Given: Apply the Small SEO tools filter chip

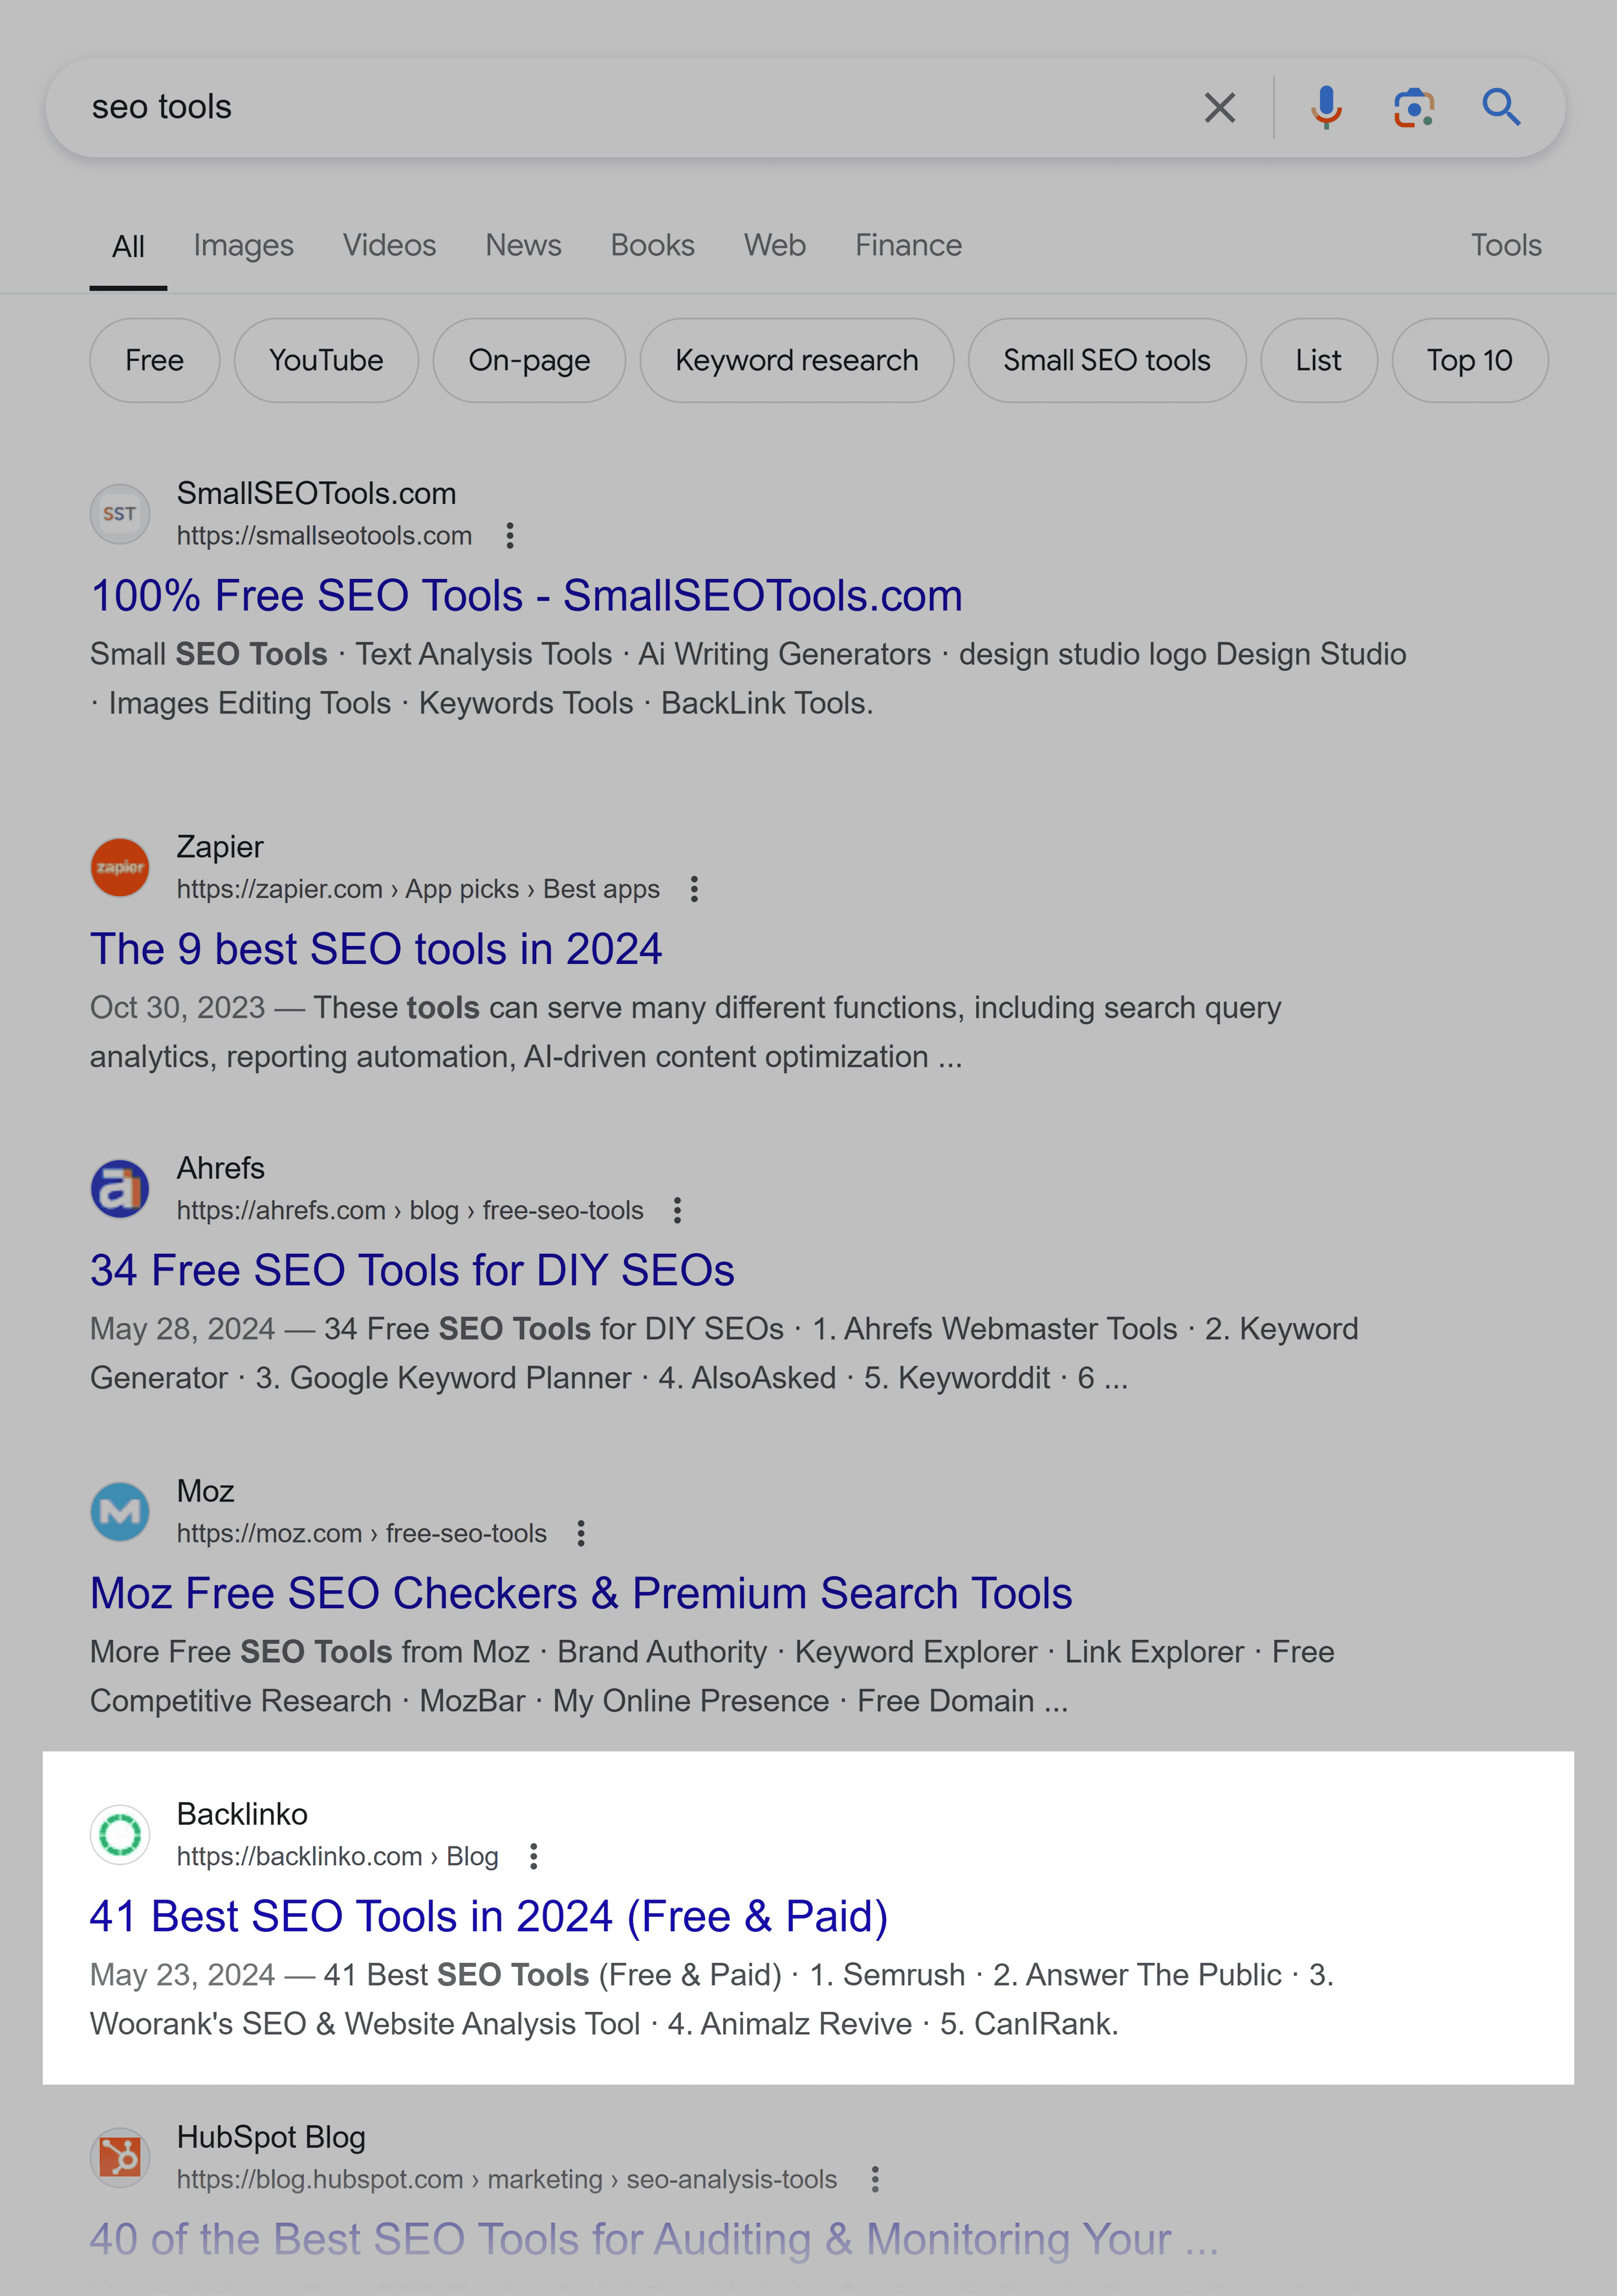Looking at the screenshot, I should point(1106,360).
